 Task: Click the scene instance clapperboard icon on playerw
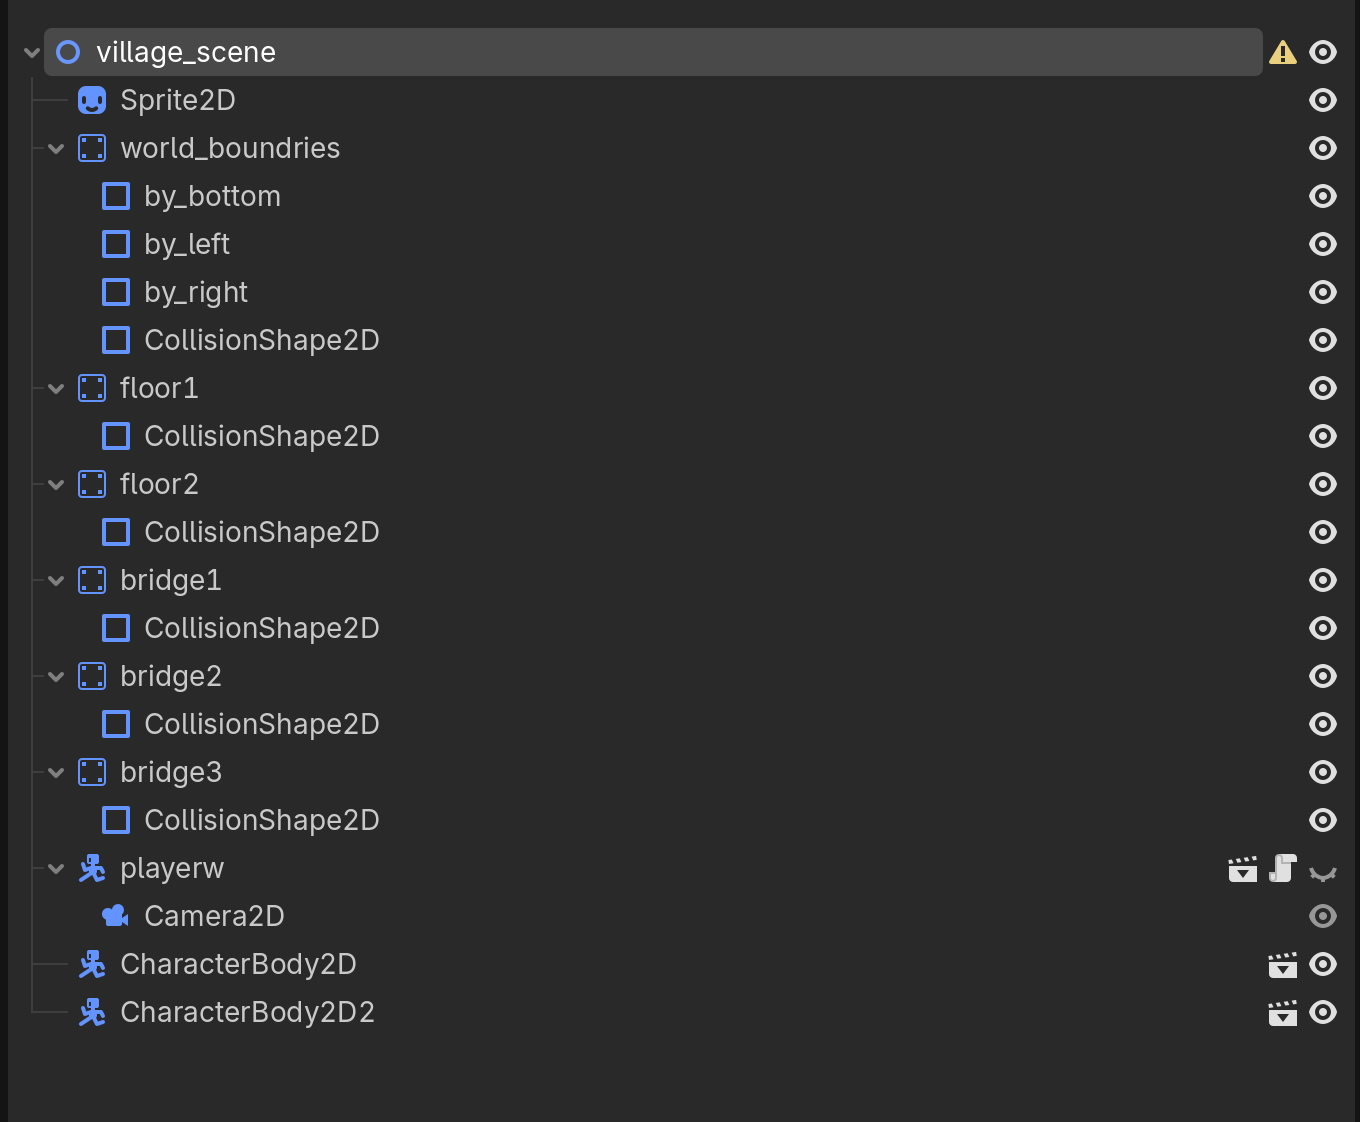1242,869
